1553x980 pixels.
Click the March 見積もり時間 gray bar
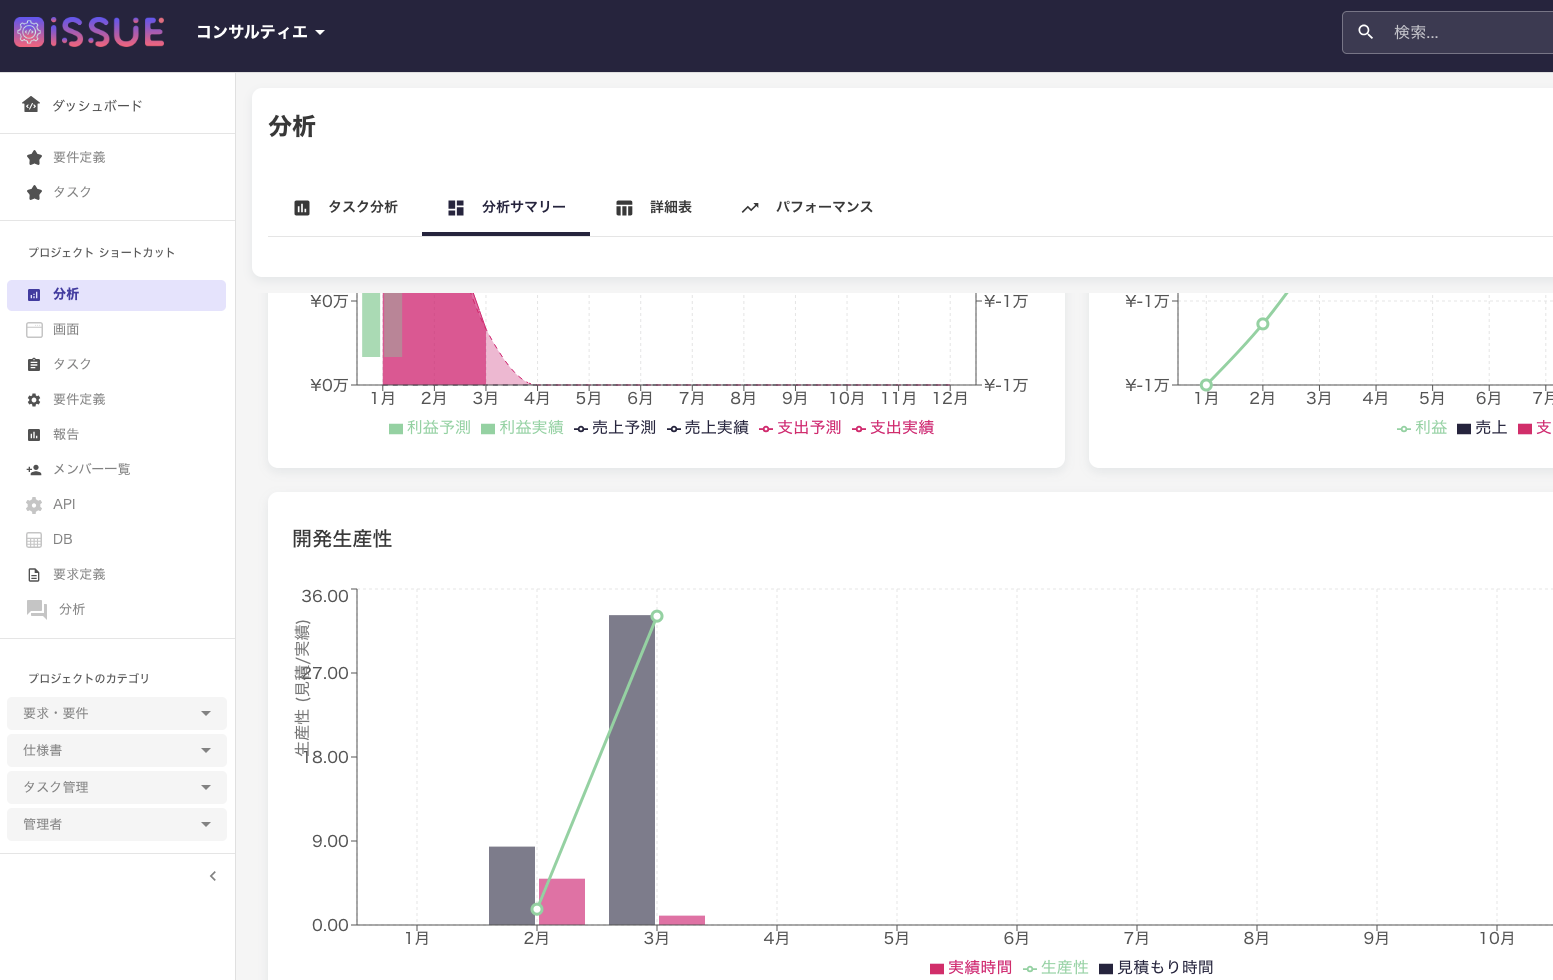tap(632, 770)
